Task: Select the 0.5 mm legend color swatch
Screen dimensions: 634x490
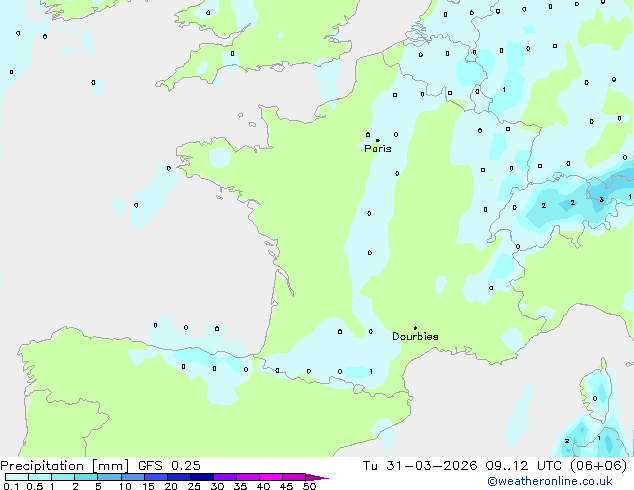Action: 40,477
